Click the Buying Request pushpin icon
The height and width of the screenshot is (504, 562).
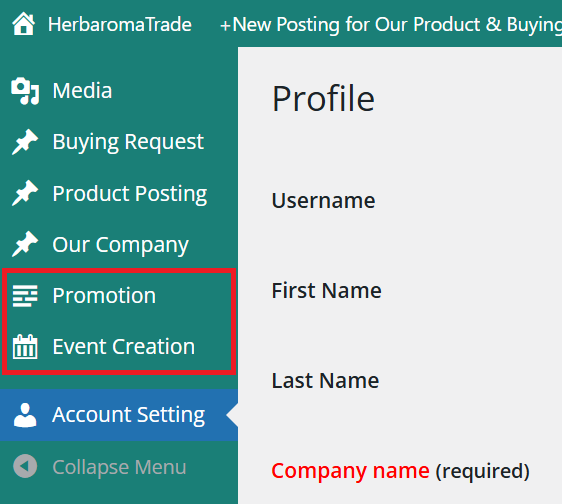tap(25, 142)
